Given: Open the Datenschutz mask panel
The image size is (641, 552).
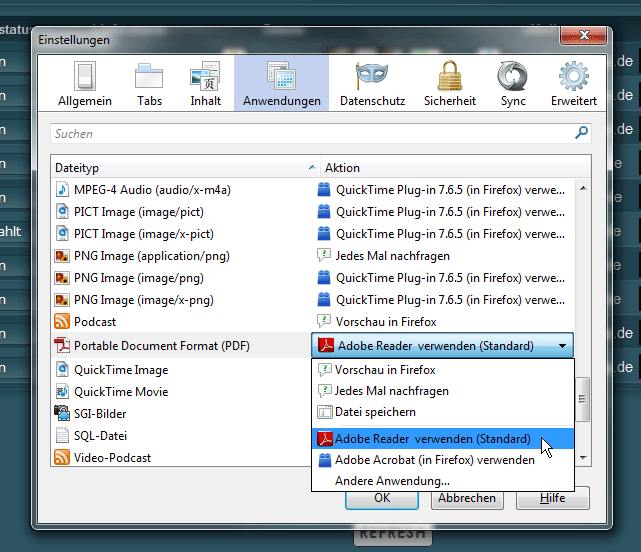Looking at the screenshot, I should [372, 83].
